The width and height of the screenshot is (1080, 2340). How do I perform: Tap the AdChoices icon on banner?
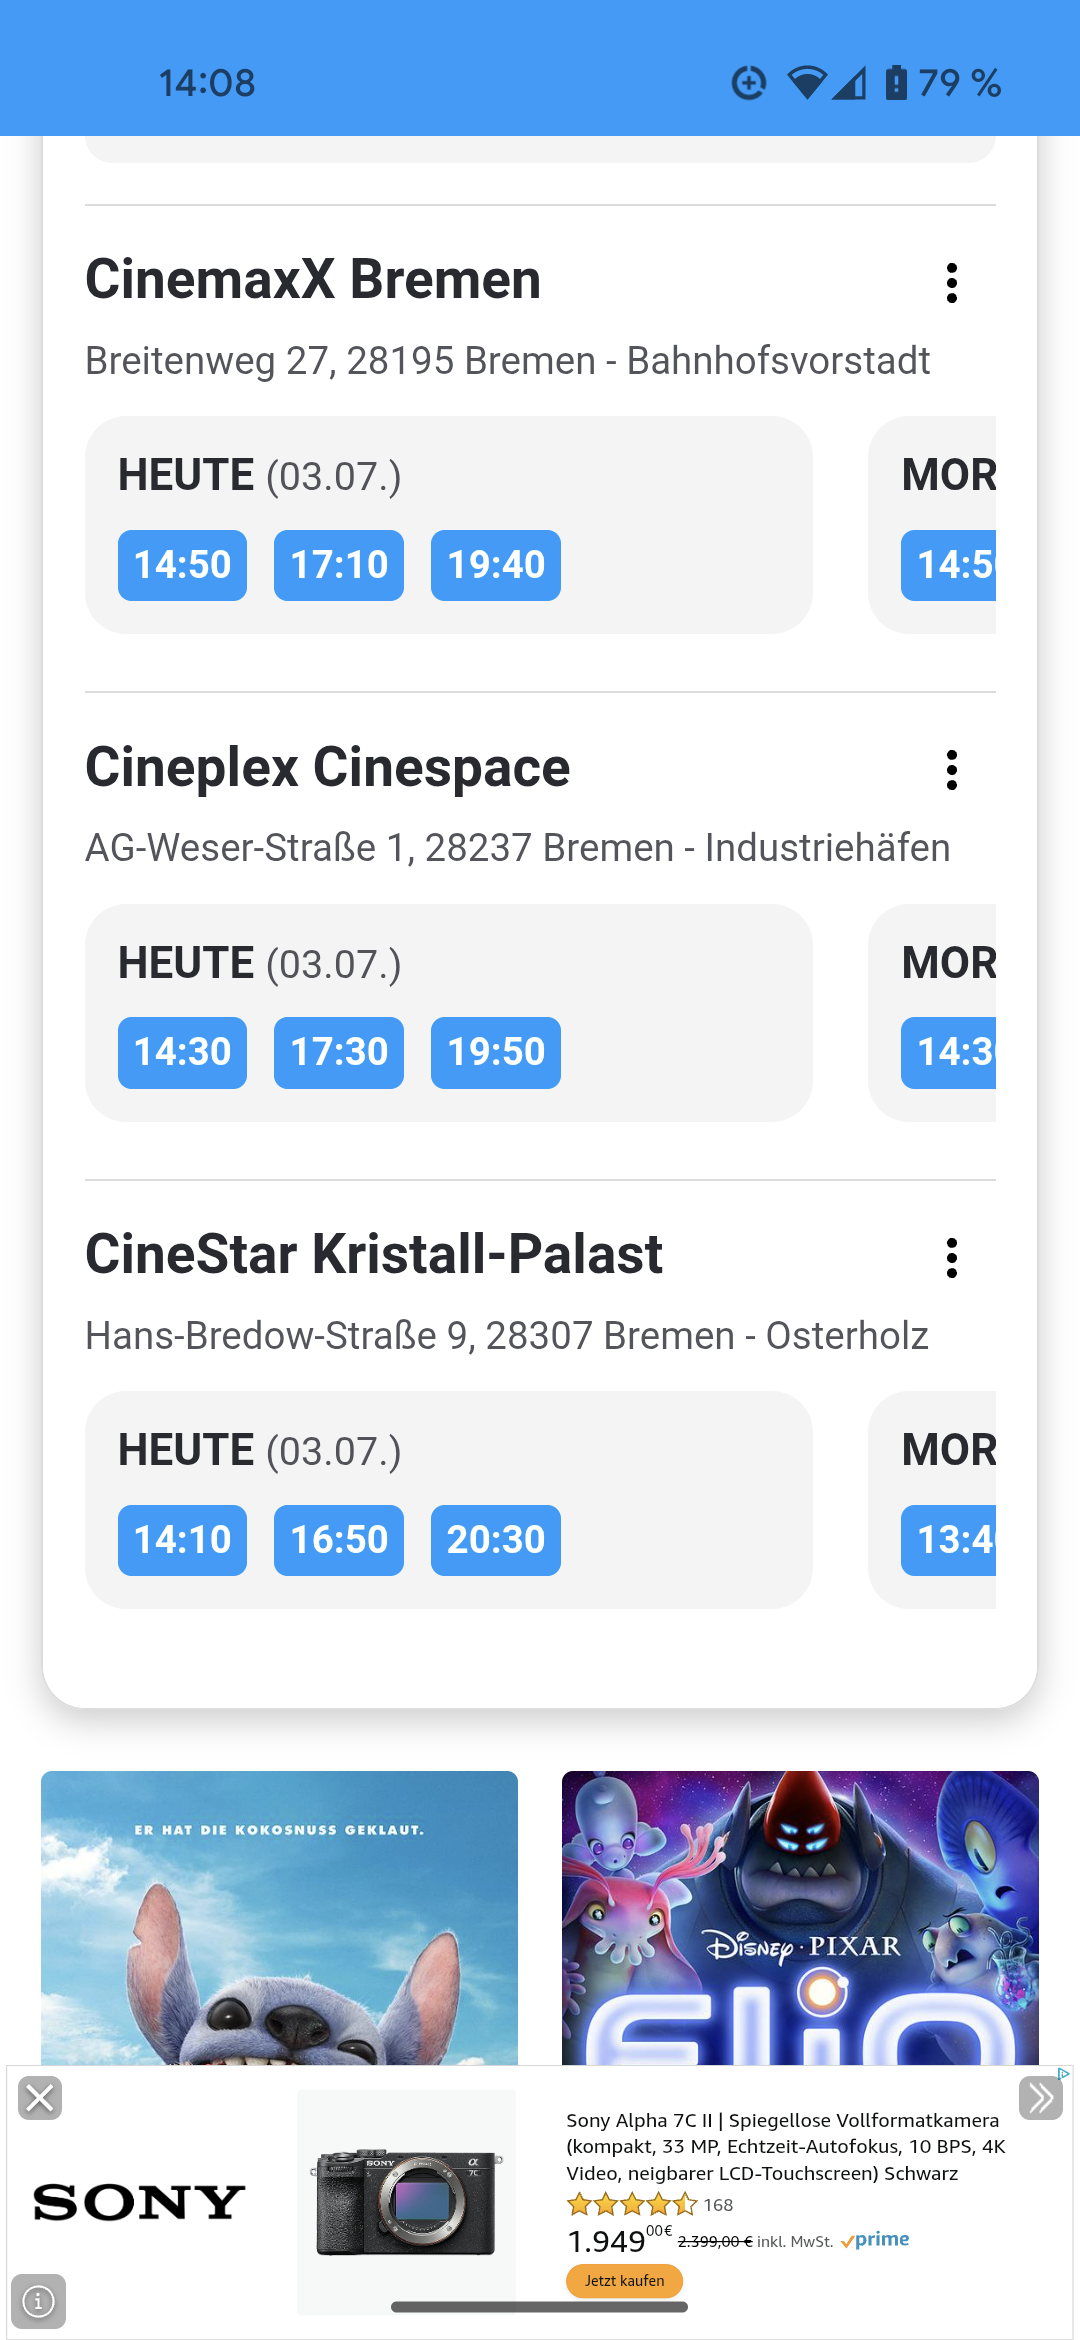tap(1064, 2074)
